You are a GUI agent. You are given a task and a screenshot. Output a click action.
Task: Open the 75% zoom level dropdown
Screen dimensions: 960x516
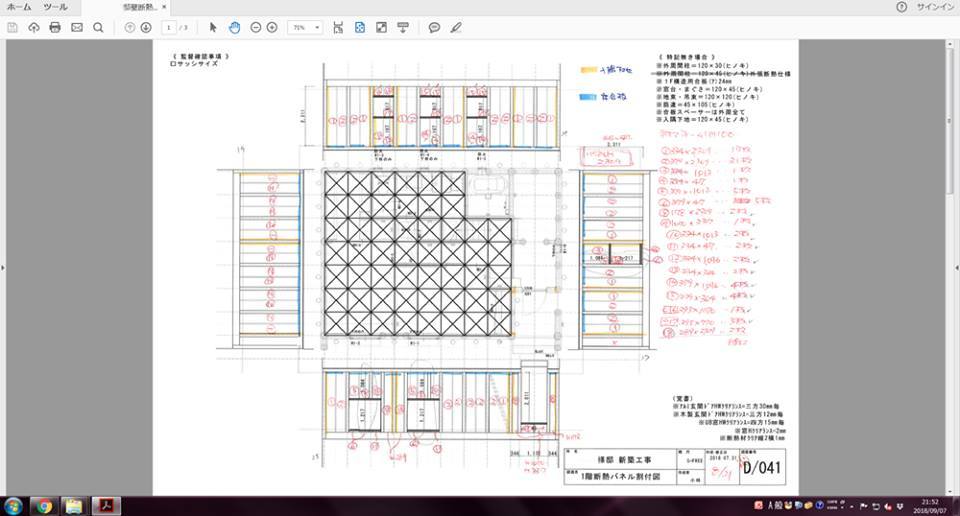[306, 28]
